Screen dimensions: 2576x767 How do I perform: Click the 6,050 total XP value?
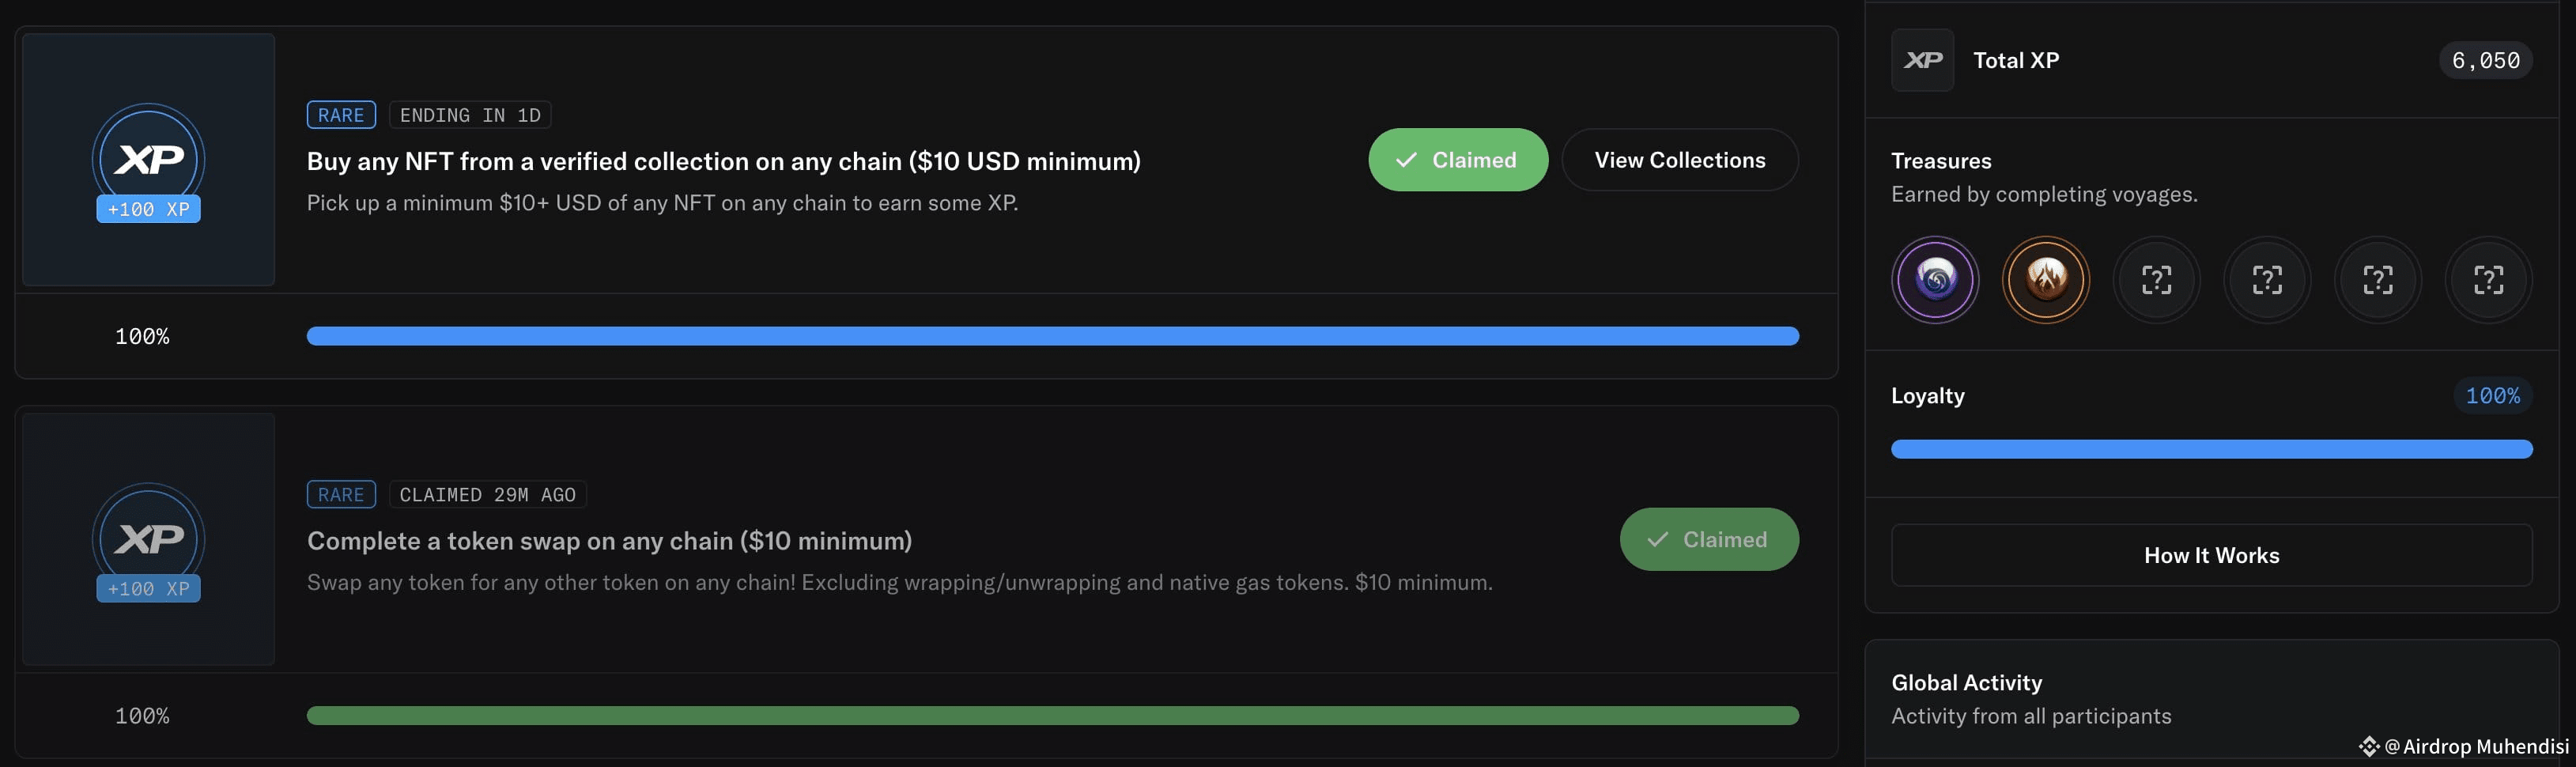[2485, 60]
